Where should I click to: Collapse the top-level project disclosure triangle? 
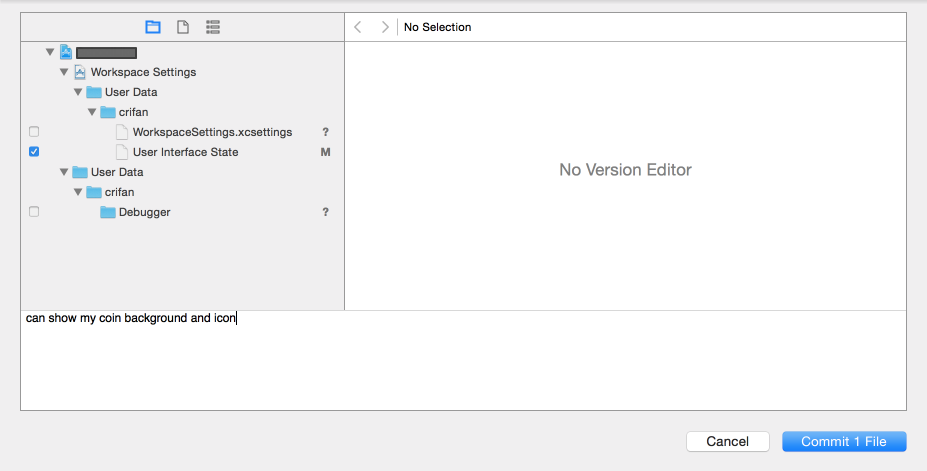[x=50, y=52]
